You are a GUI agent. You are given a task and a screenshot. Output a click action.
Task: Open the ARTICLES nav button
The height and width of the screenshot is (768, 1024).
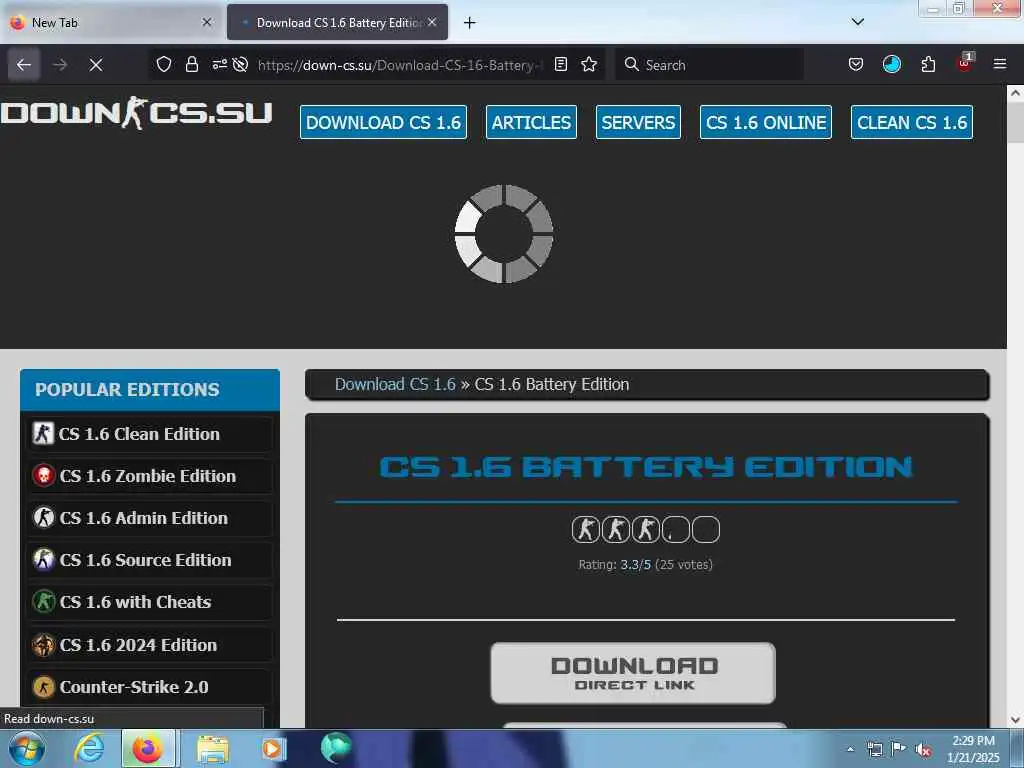coord(531,122)
